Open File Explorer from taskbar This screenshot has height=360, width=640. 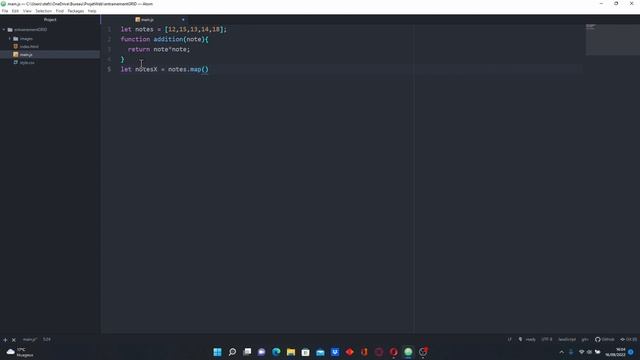[x=291, y=352]
